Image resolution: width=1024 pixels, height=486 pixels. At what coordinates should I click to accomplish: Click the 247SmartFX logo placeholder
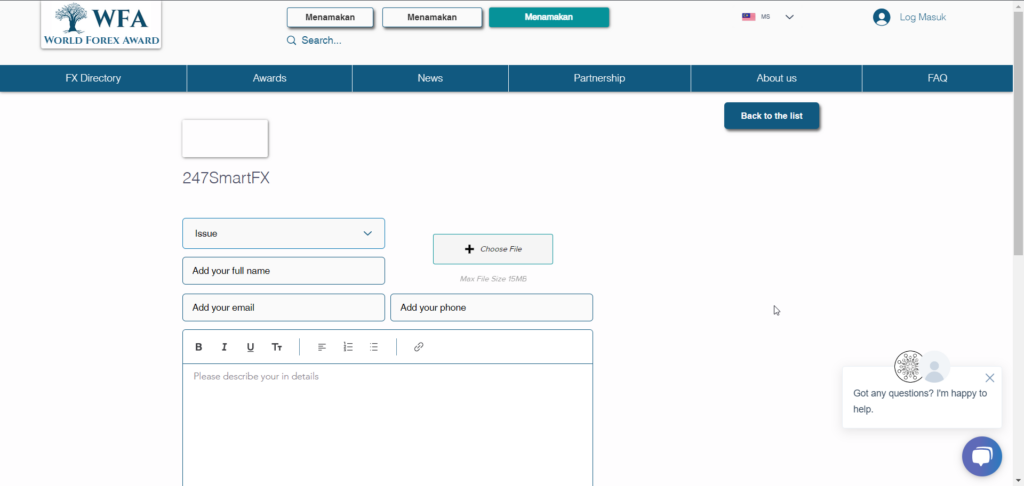(x=225, y=138)
